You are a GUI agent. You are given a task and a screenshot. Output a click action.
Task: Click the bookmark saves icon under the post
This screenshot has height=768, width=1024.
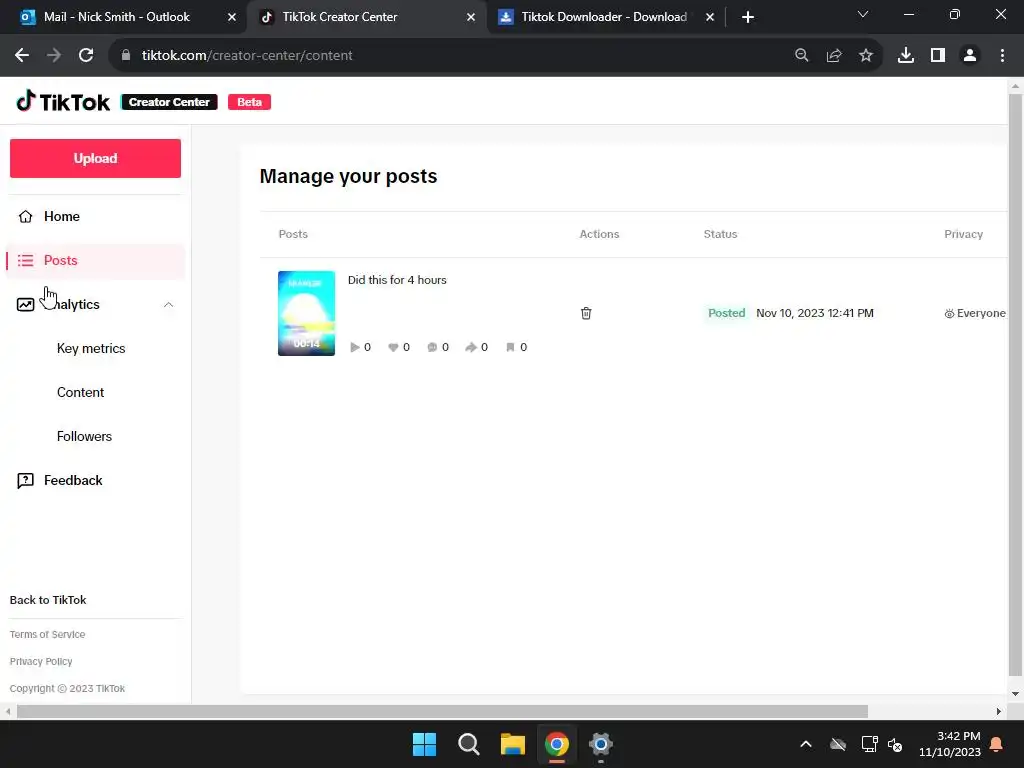[x=510, y=347]
